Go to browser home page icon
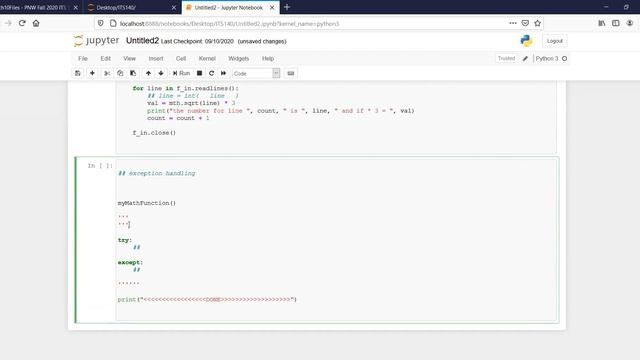The height and width of the screenshot is (360, 640). (x=36, y=23)
